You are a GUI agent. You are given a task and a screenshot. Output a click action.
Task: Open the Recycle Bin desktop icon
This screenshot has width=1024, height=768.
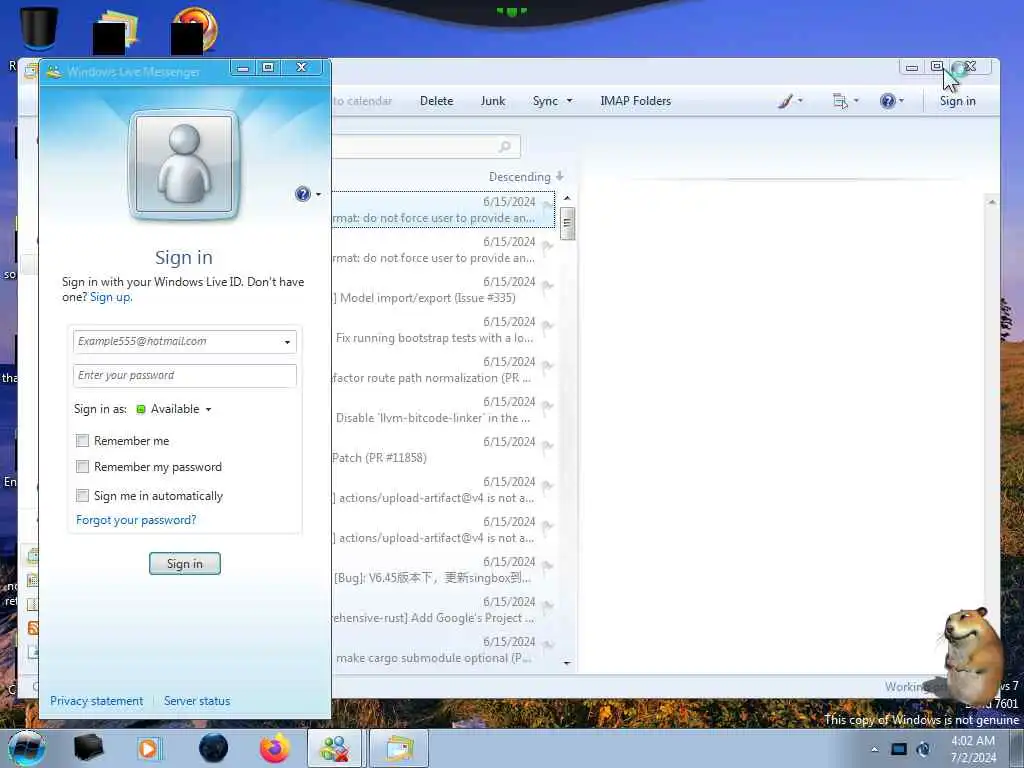(39, 28)
